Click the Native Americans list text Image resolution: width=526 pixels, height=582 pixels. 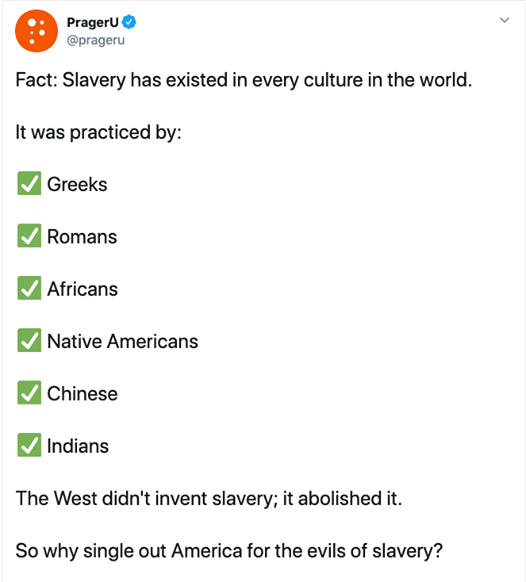tap(122, 341)
